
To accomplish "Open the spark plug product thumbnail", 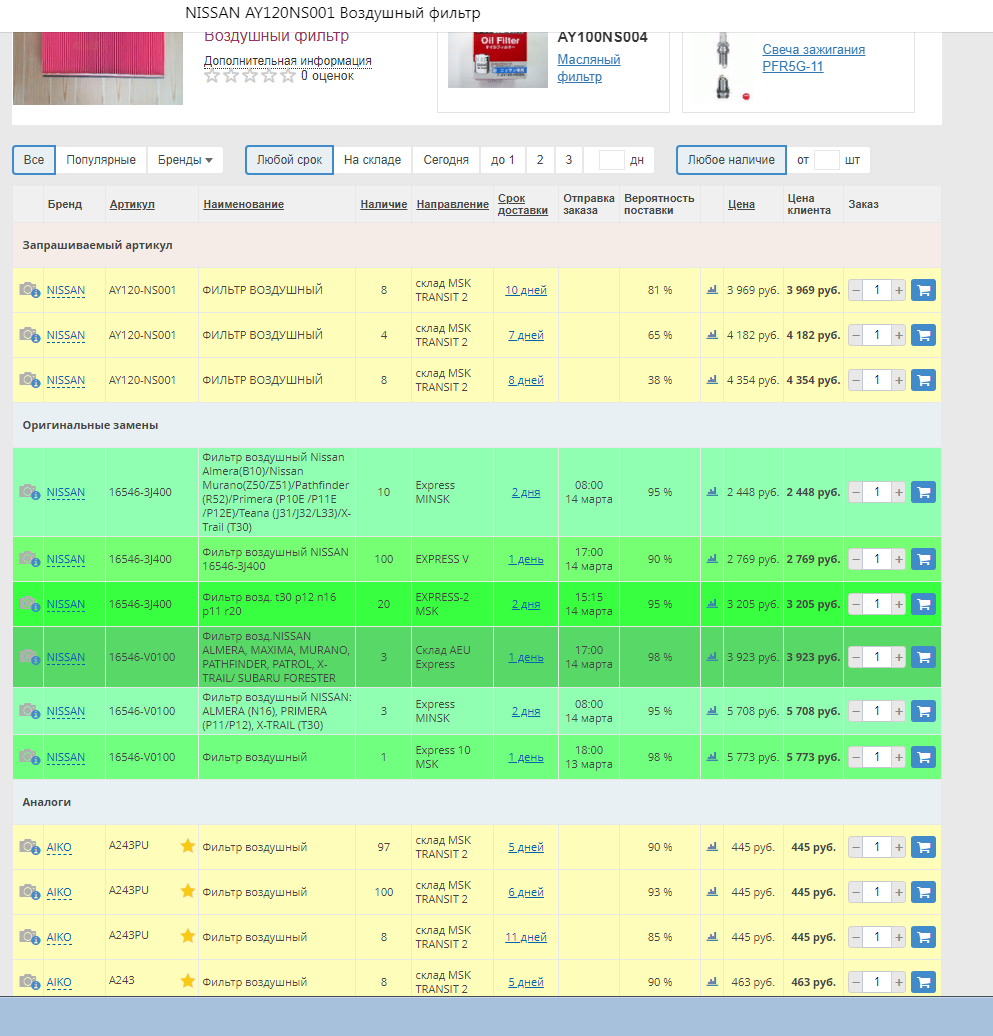I will [x=725, y=66].
